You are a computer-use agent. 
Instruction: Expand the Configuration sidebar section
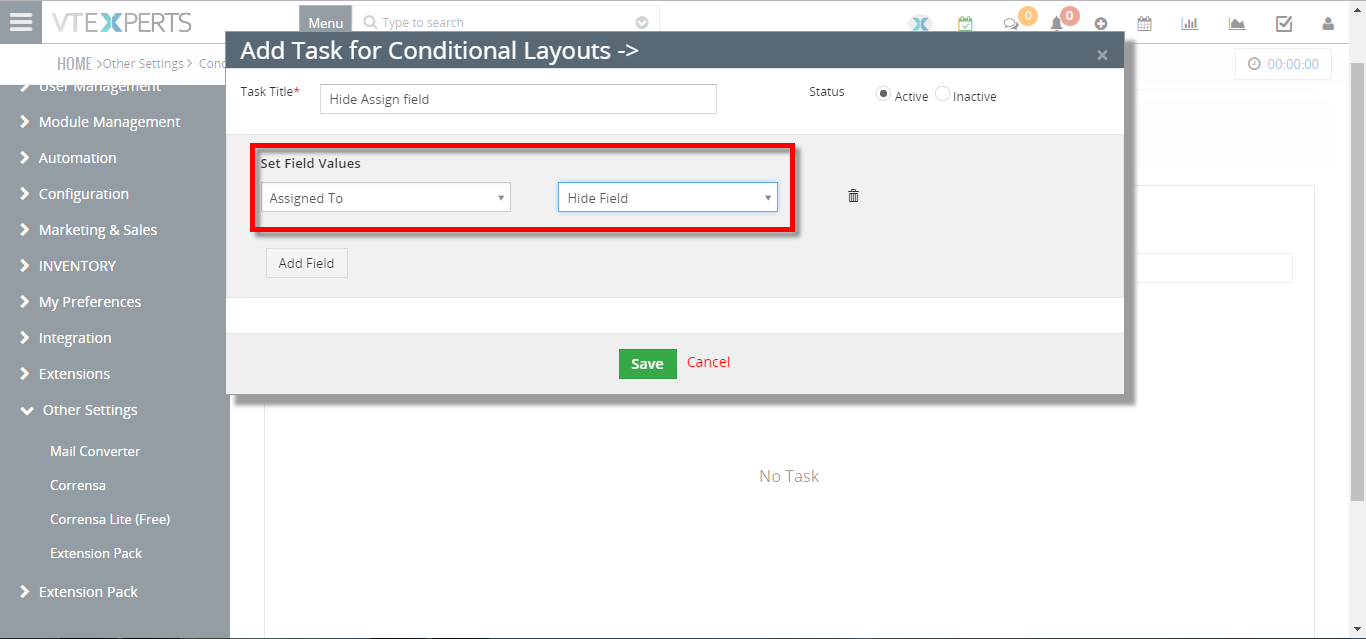74,194
